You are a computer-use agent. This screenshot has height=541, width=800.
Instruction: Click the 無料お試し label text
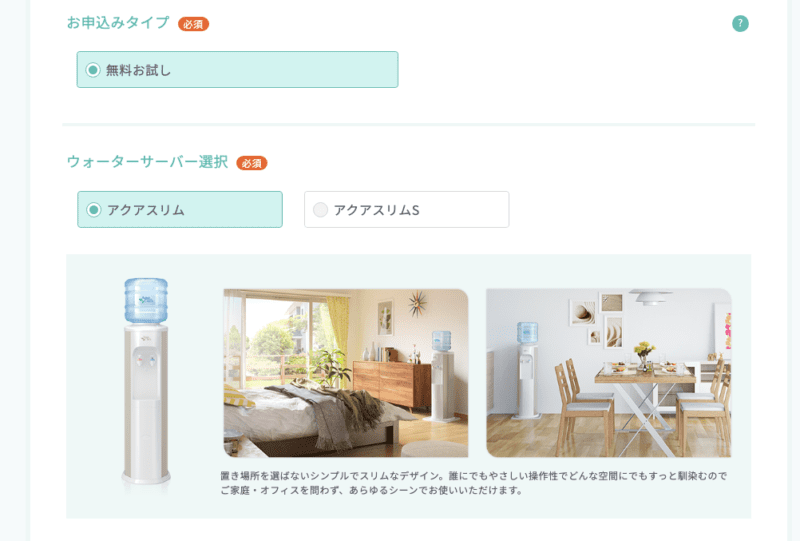click(138, 70)
